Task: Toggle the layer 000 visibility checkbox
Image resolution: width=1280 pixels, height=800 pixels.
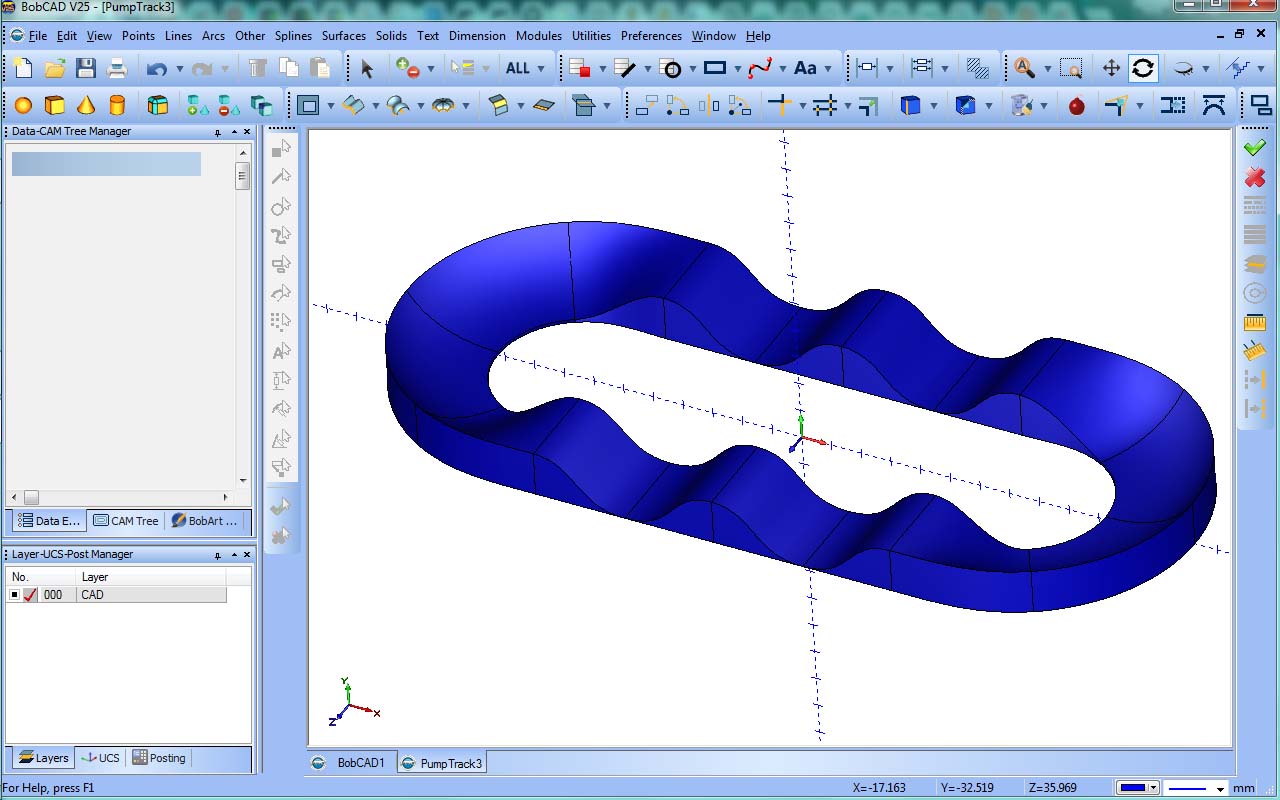Action: coord(14,595)
